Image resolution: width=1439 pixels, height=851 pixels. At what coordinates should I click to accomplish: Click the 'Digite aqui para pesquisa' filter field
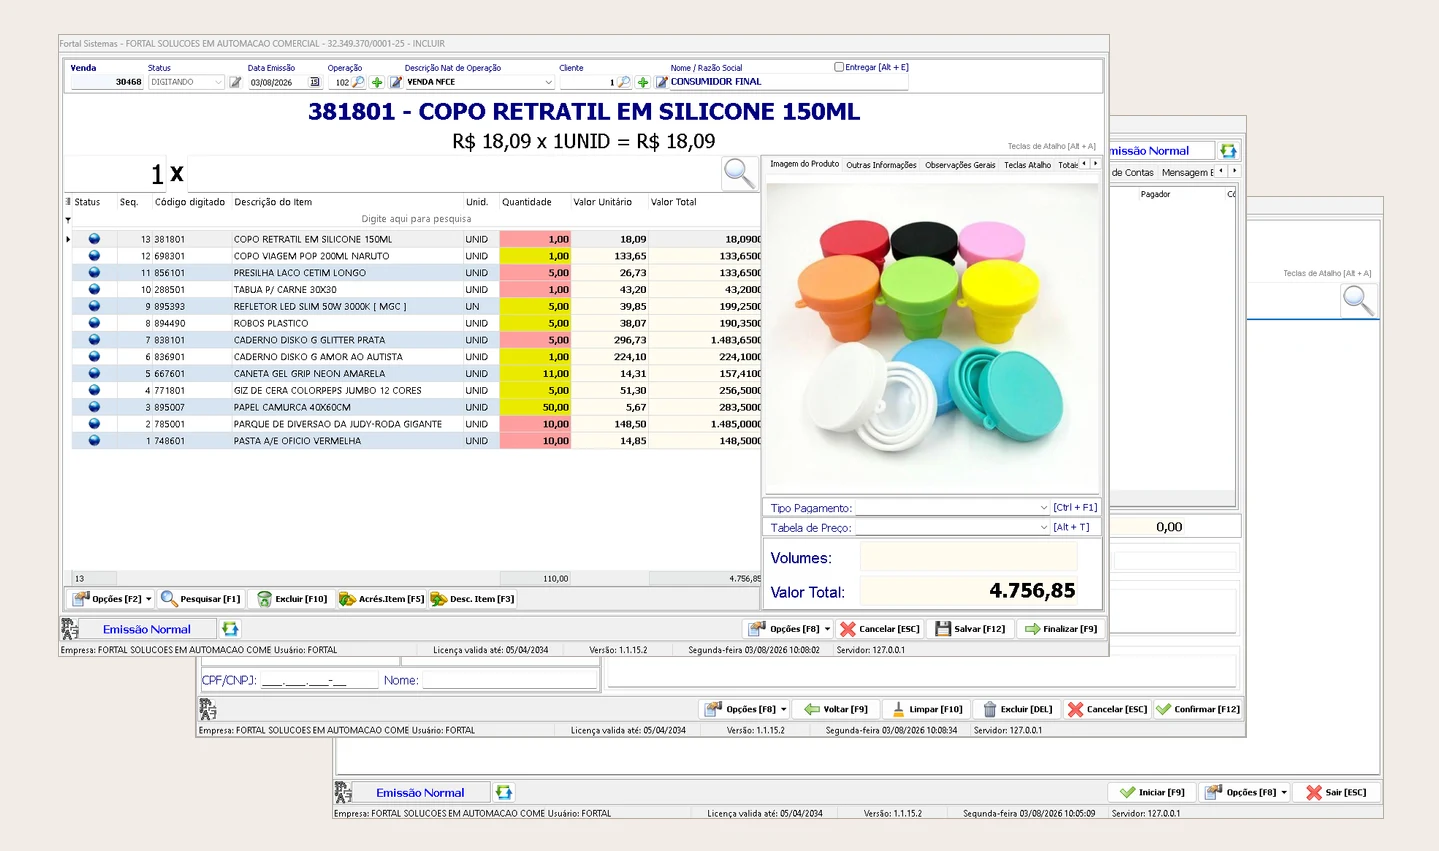point(416,219)
